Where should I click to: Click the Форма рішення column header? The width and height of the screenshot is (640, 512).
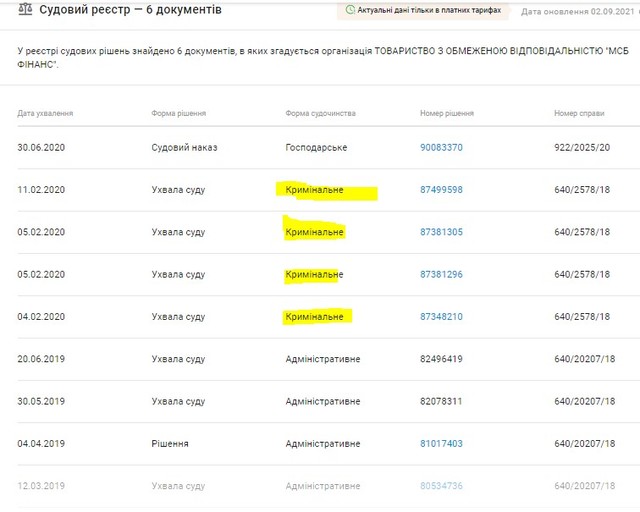[181, 113]
